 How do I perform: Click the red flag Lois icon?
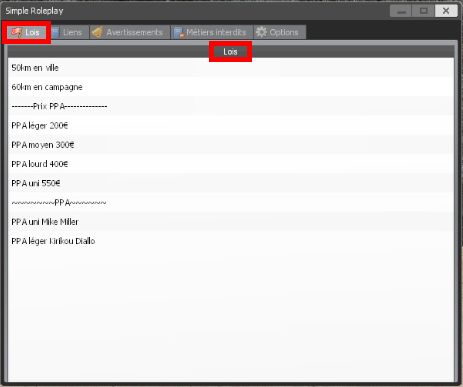(x=16, y=32)
